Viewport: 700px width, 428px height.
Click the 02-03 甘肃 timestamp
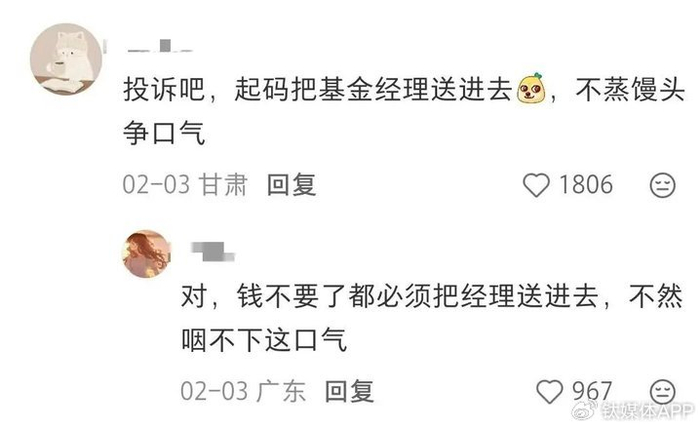tap(185, 185)
